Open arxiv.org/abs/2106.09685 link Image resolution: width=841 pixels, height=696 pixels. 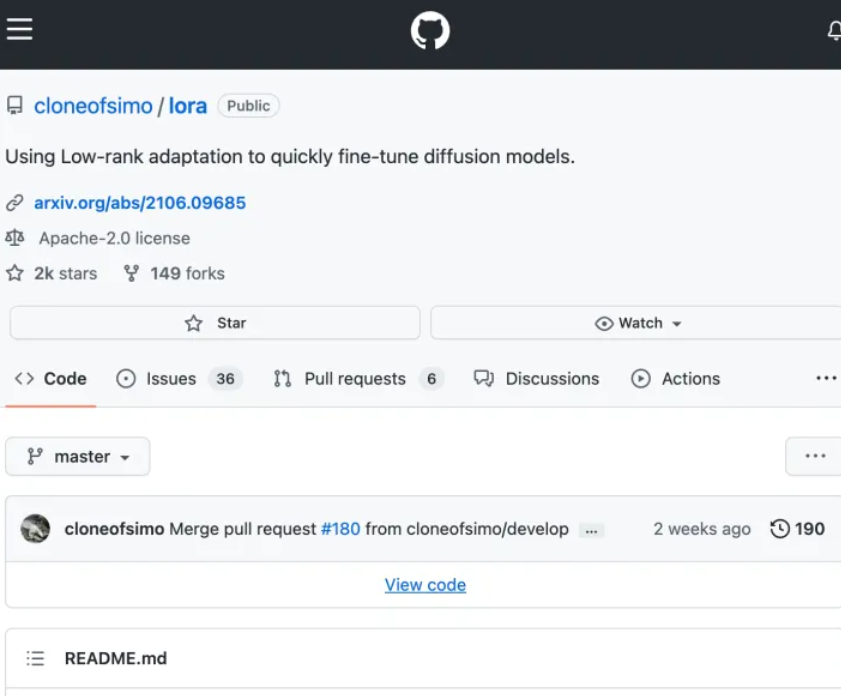[x=140, y=203]
